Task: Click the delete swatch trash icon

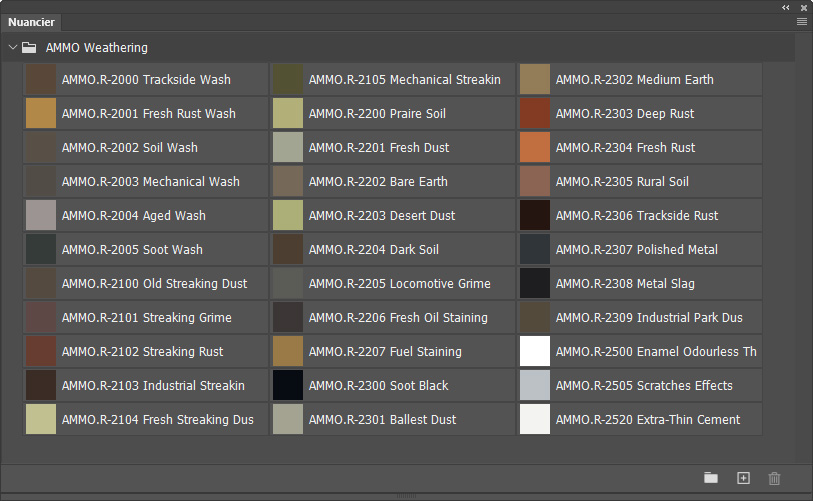Action: tap(774, 478)
